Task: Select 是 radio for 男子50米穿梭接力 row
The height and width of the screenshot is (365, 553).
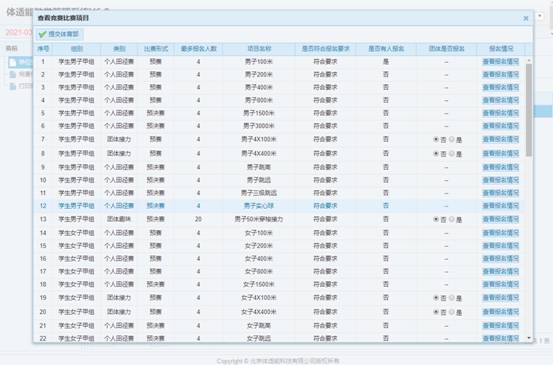Action: (x=452, y=219)
